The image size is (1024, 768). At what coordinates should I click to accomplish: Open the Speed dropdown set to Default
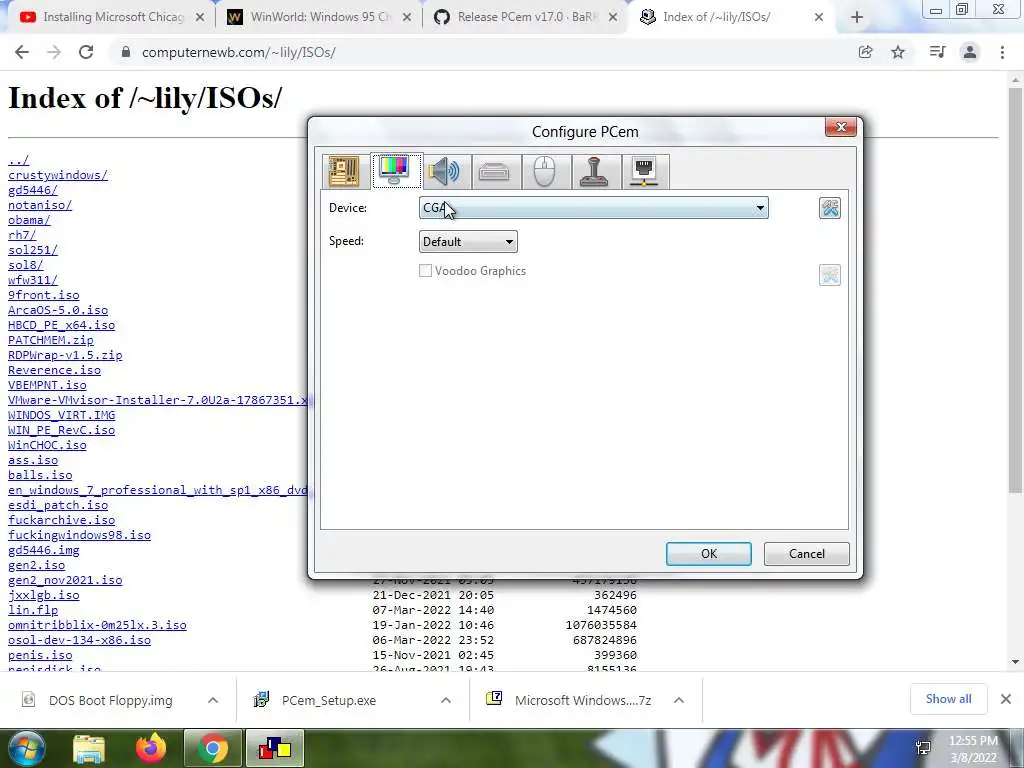click(468, 242)
